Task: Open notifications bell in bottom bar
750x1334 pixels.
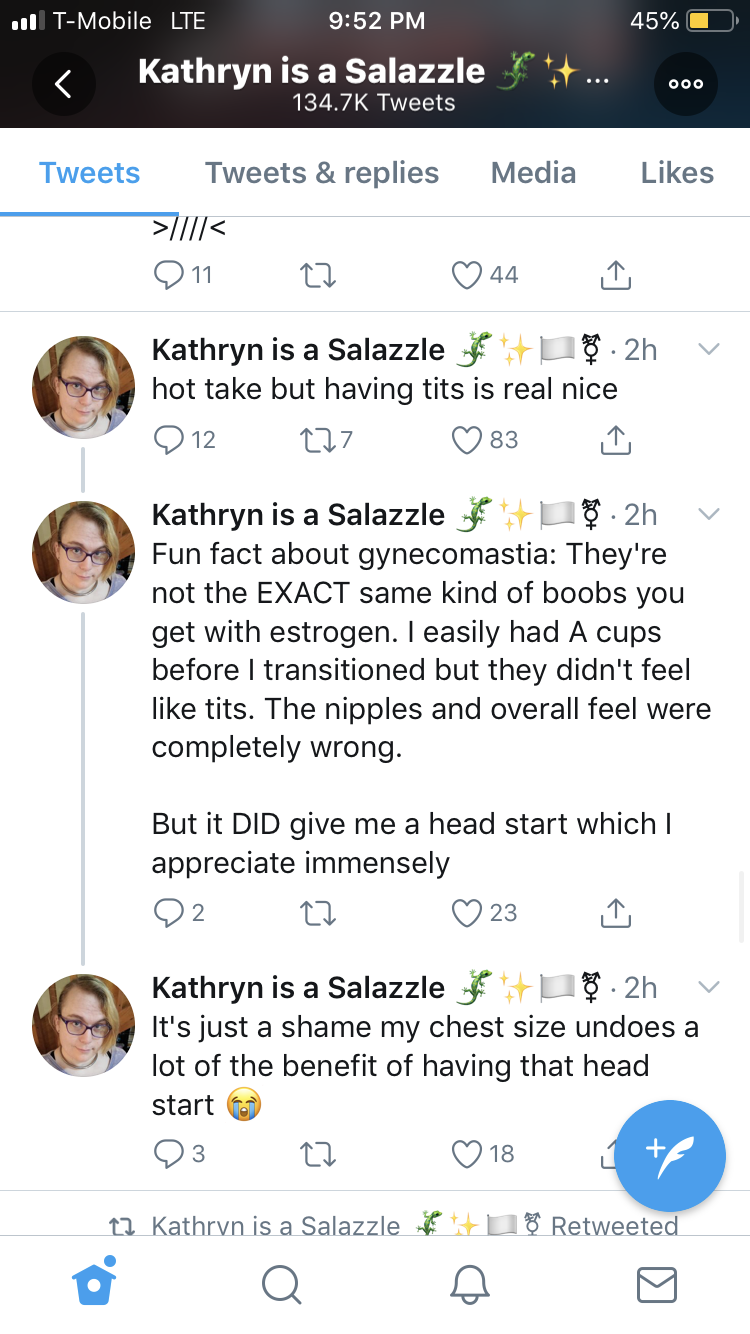Action: [470, 1284]
